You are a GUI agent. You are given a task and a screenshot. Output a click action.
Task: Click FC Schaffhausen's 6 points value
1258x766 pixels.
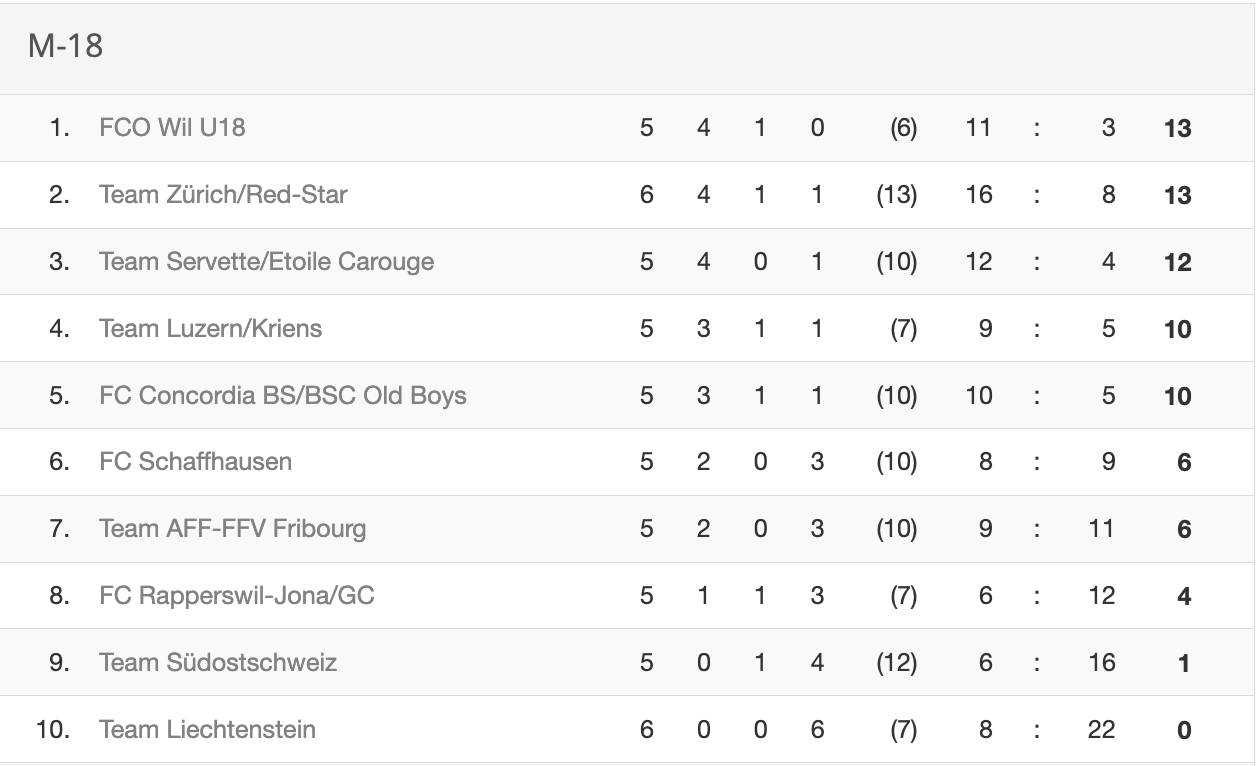click(1184, 463)
